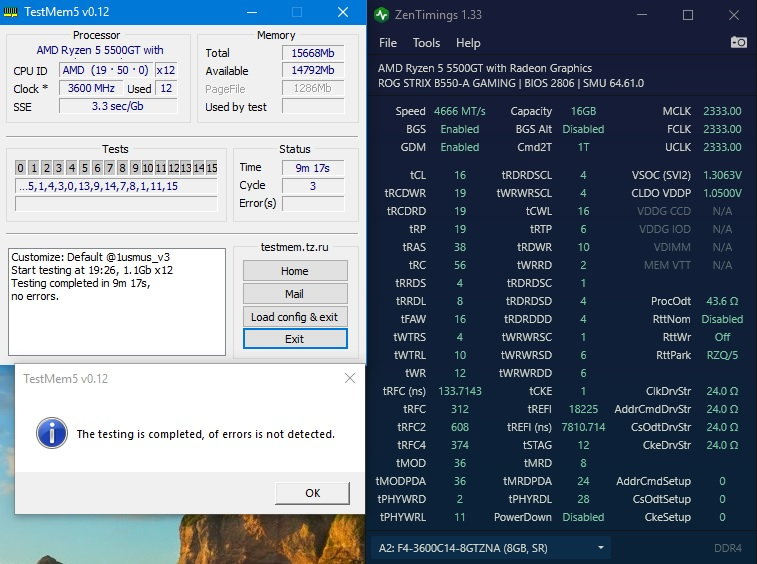Viewport: 757px width, 564px height.
Task: Click the testing log text area
Action: point(117,302)
